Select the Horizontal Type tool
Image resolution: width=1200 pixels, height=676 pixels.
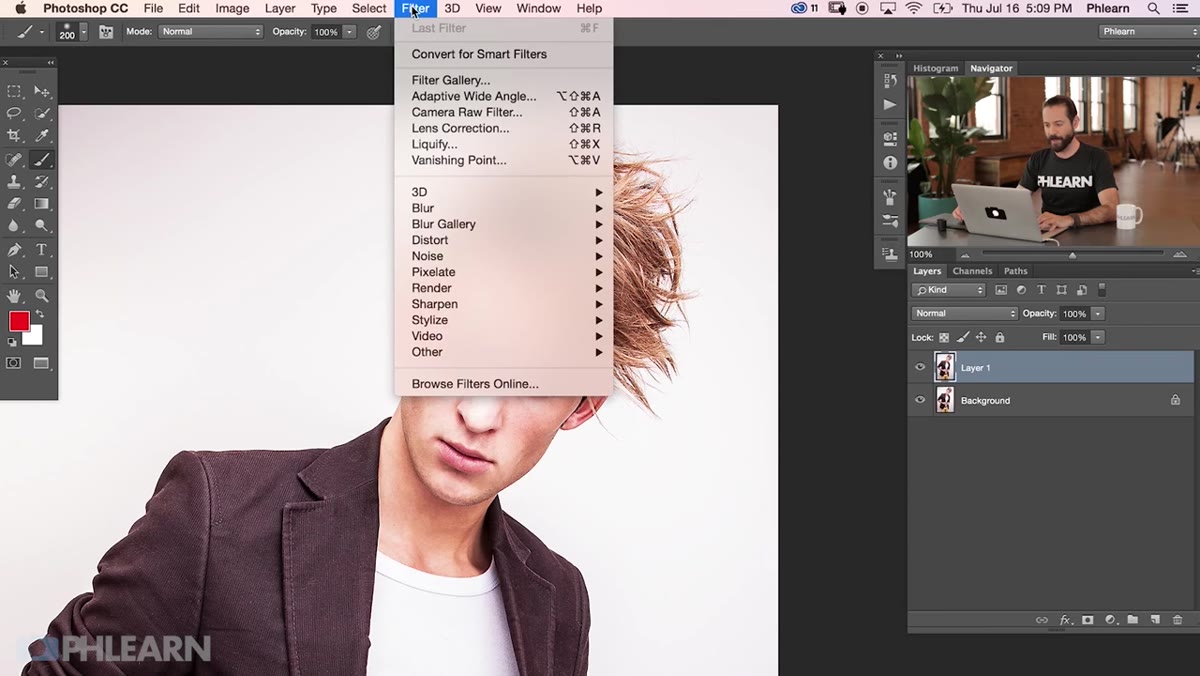tap(42, 250)
